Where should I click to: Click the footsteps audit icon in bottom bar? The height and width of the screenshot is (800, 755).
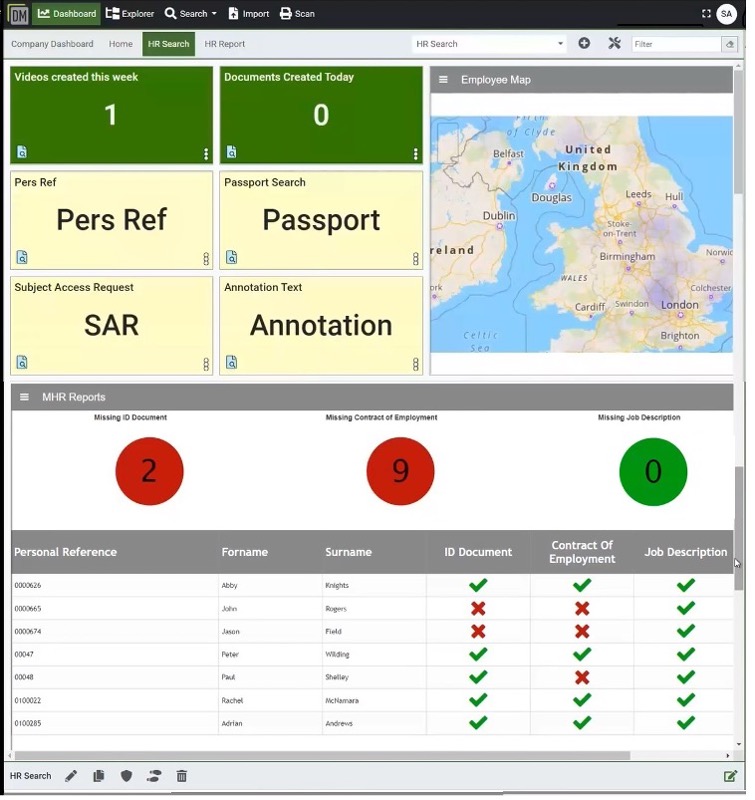[154, 777]
